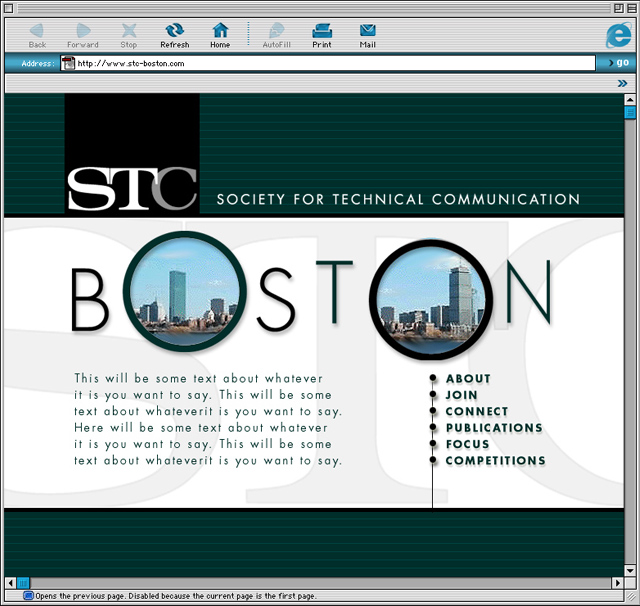This screenshot has width=640, height=606.
Task: Open the ABOUT navigation link
Action: (x=468, y=379)
